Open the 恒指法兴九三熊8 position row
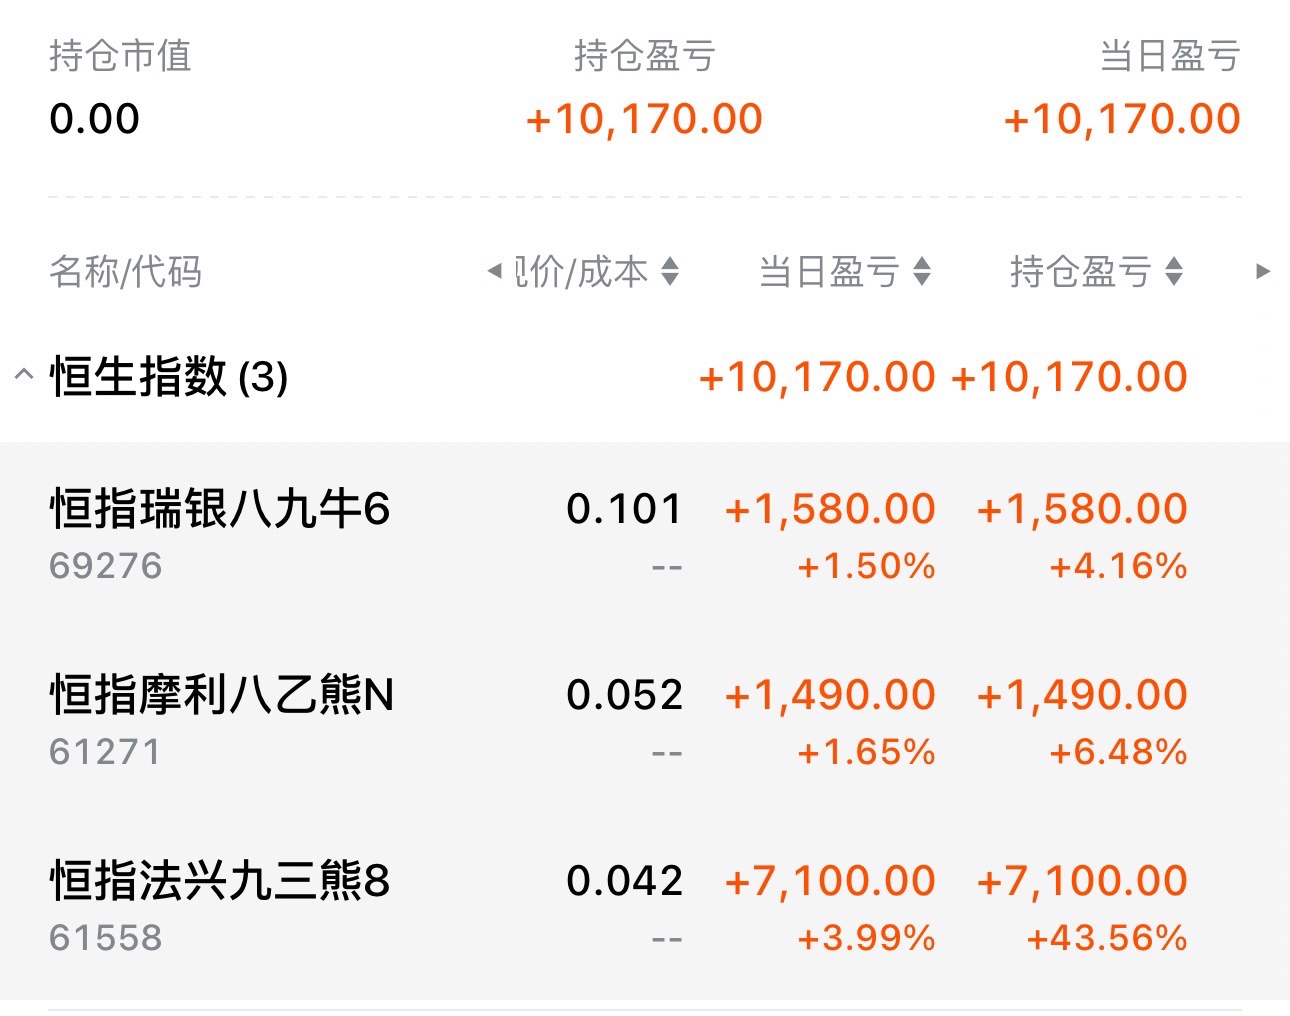 pos(220,882)
